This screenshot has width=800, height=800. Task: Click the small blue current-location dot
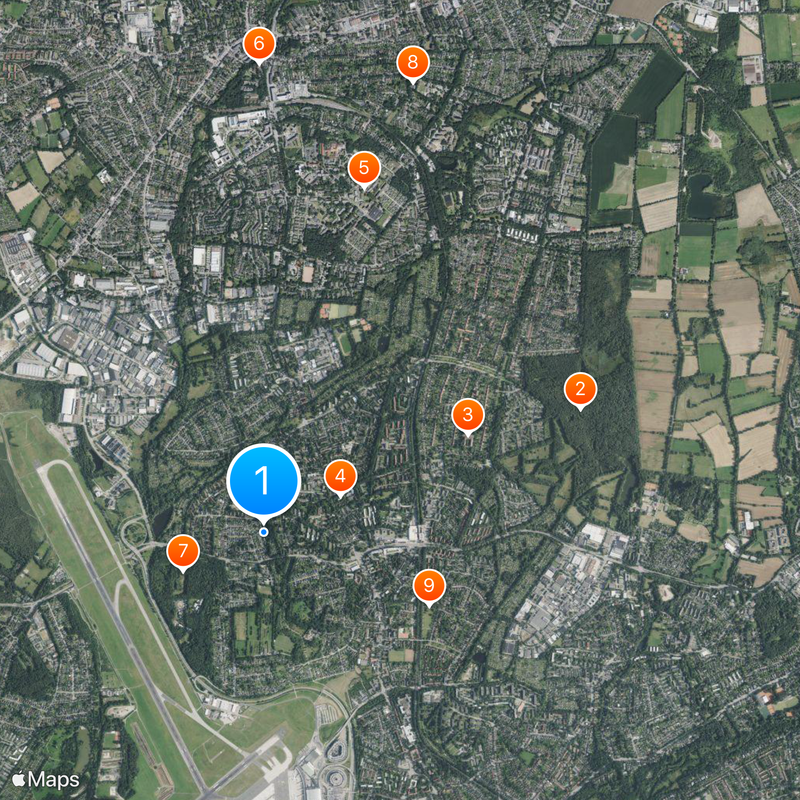[x=264, y=532]
